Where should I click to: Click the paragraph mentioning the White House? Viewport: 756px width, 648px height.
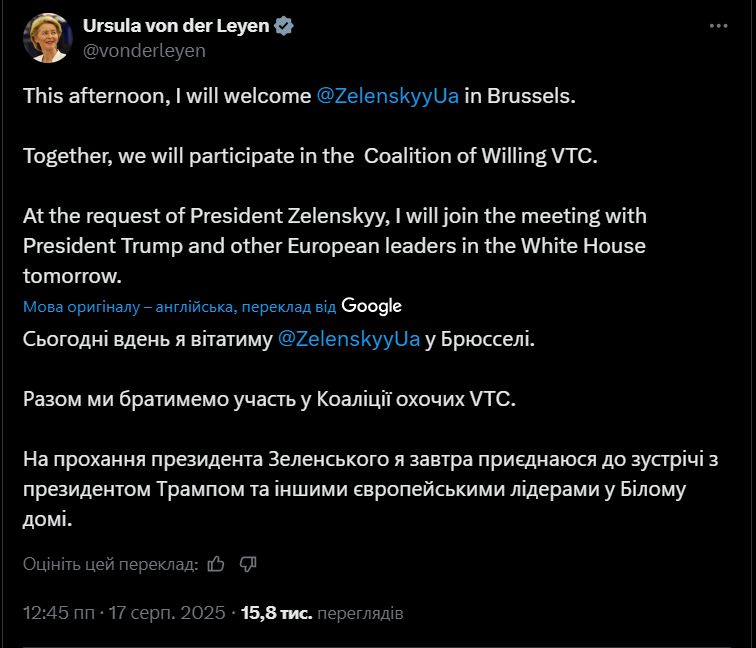coord(334,245)
